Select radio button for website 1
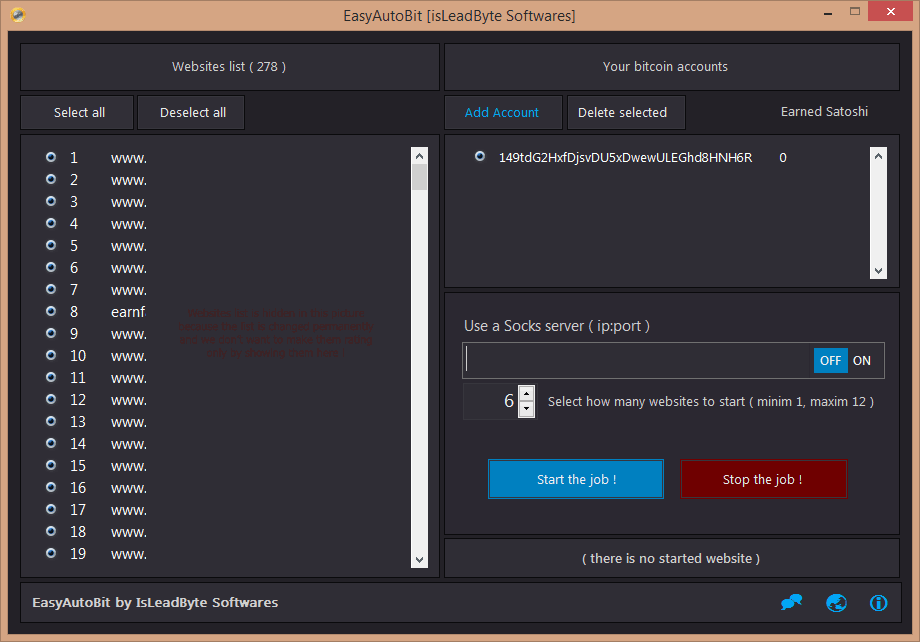The height and width of the screenshot is (642, 920). click(51, 157)
